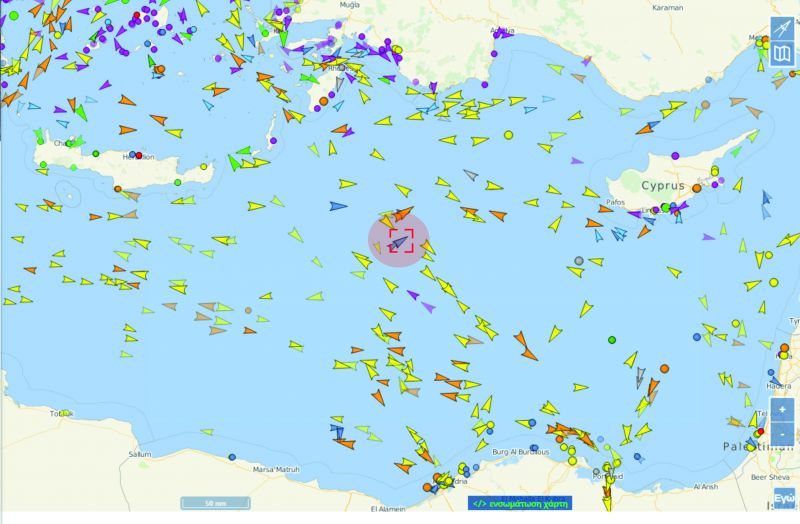Viewport: 800px width, 524px height.
Task: Select the vessel inside the red target brackets
Action: click(x=400, y=240)
